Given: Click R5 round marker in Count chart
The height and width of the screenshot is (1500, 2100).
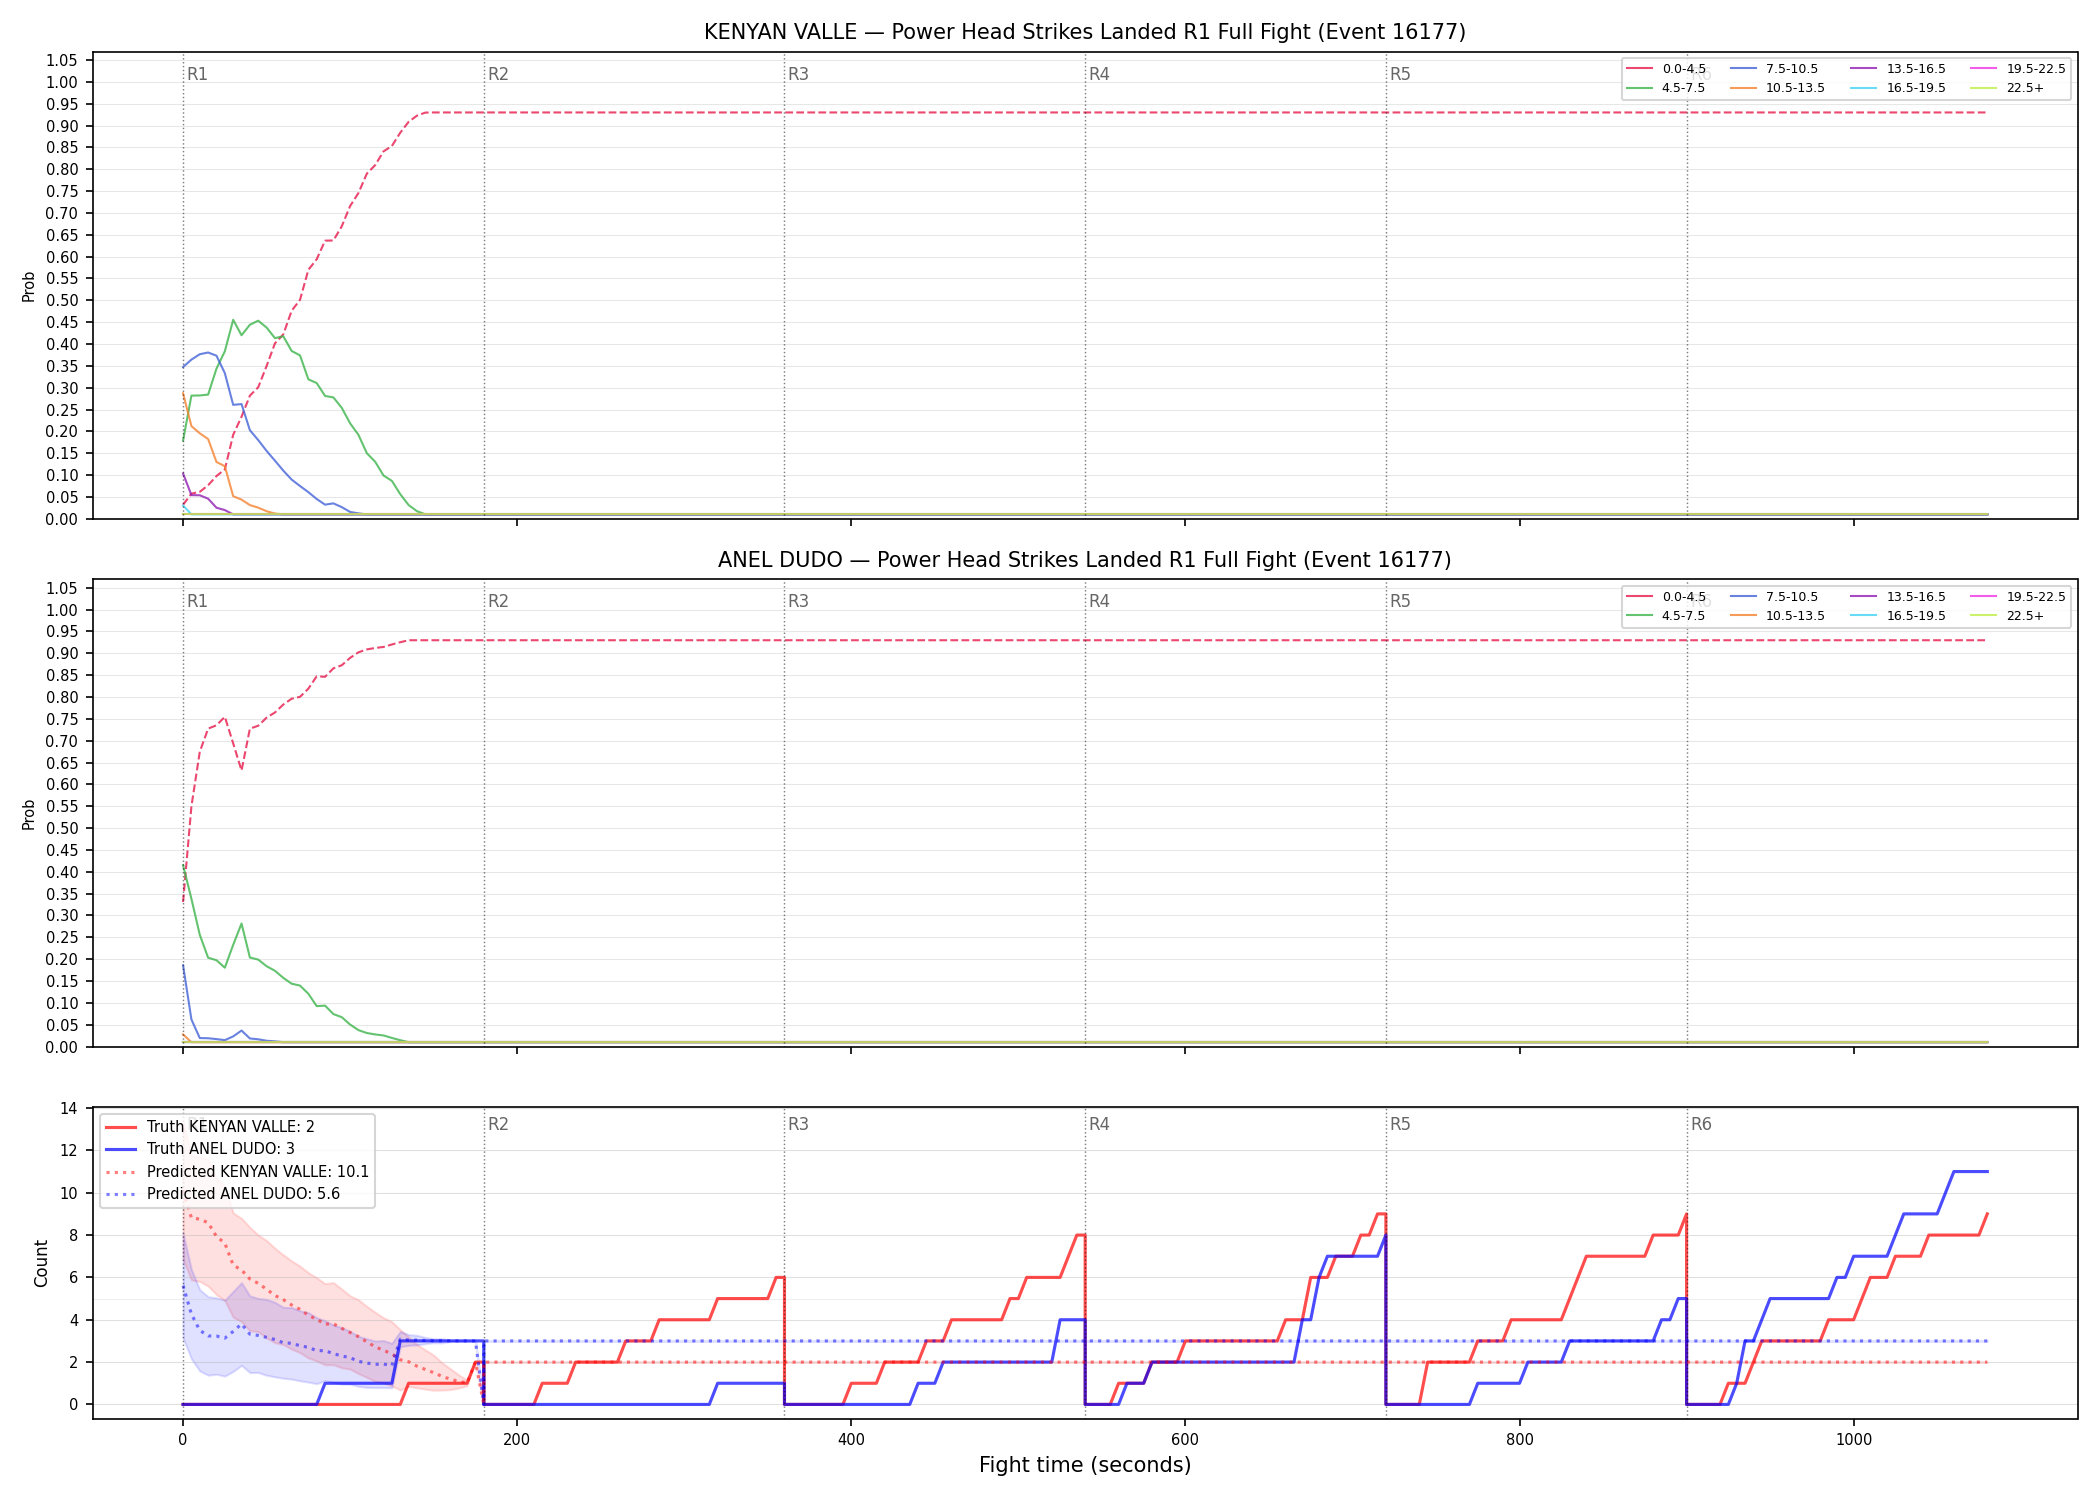Looking at the screenshot, I should (1400, 1124).
